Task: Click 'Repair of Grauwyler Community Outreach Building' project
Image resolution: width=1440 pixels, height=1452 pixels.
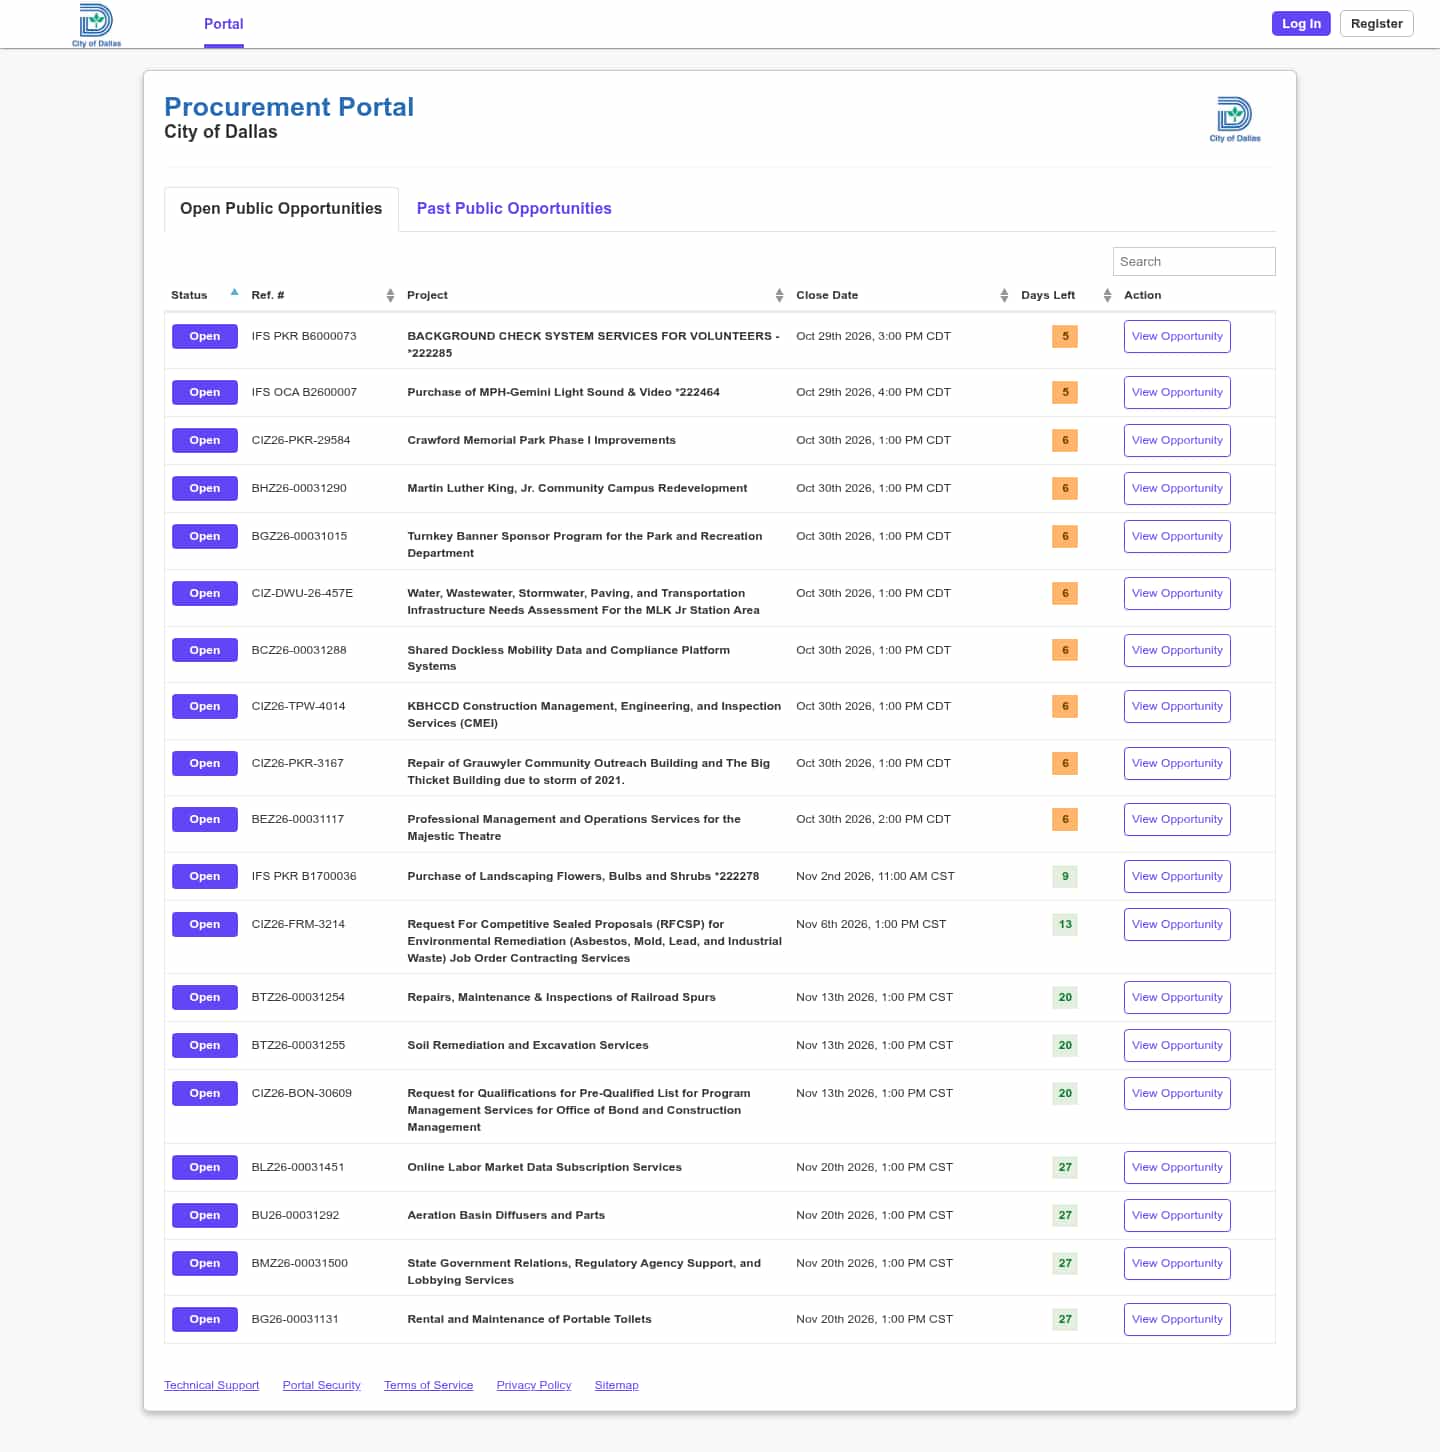Action: [589, 771]
